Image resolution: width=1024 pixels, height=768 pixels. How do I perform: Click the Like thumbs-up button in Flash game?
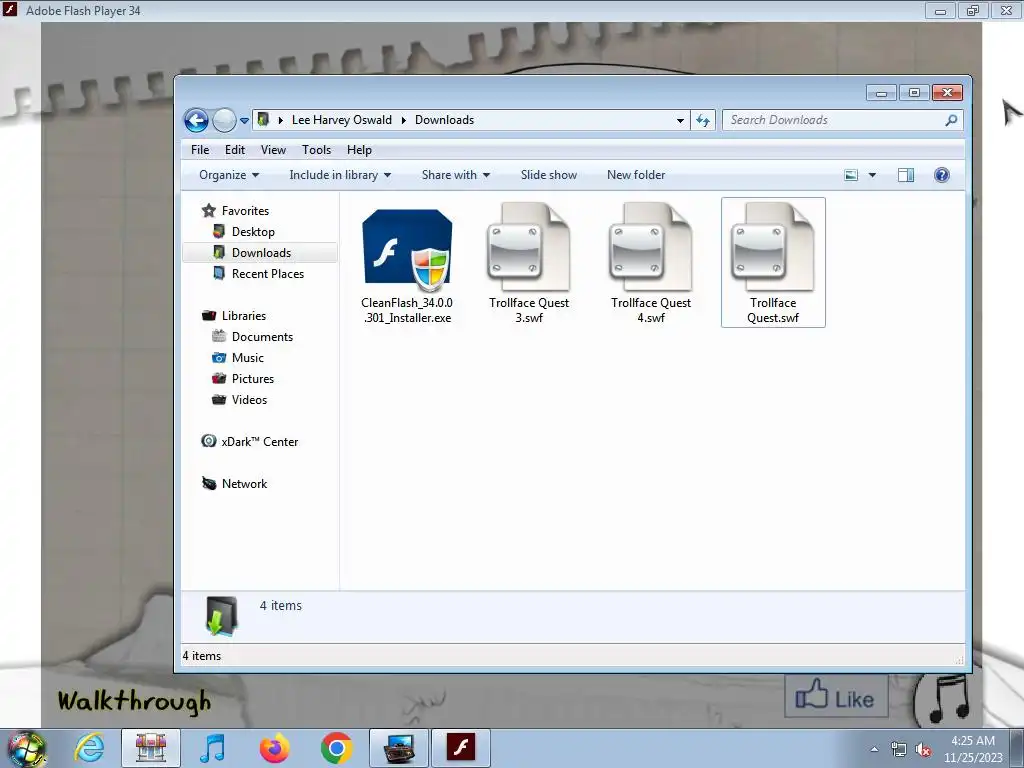tap(836, 696)
